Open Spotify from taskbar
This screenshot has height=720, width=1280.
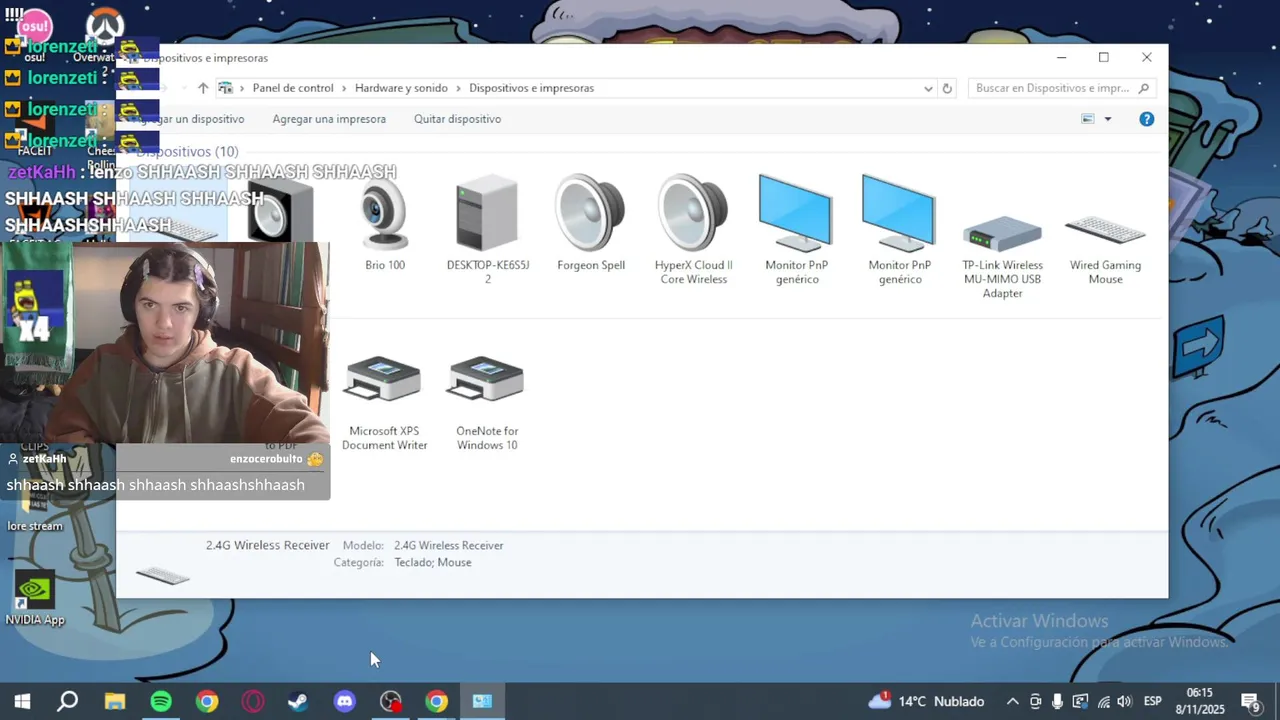161,701
